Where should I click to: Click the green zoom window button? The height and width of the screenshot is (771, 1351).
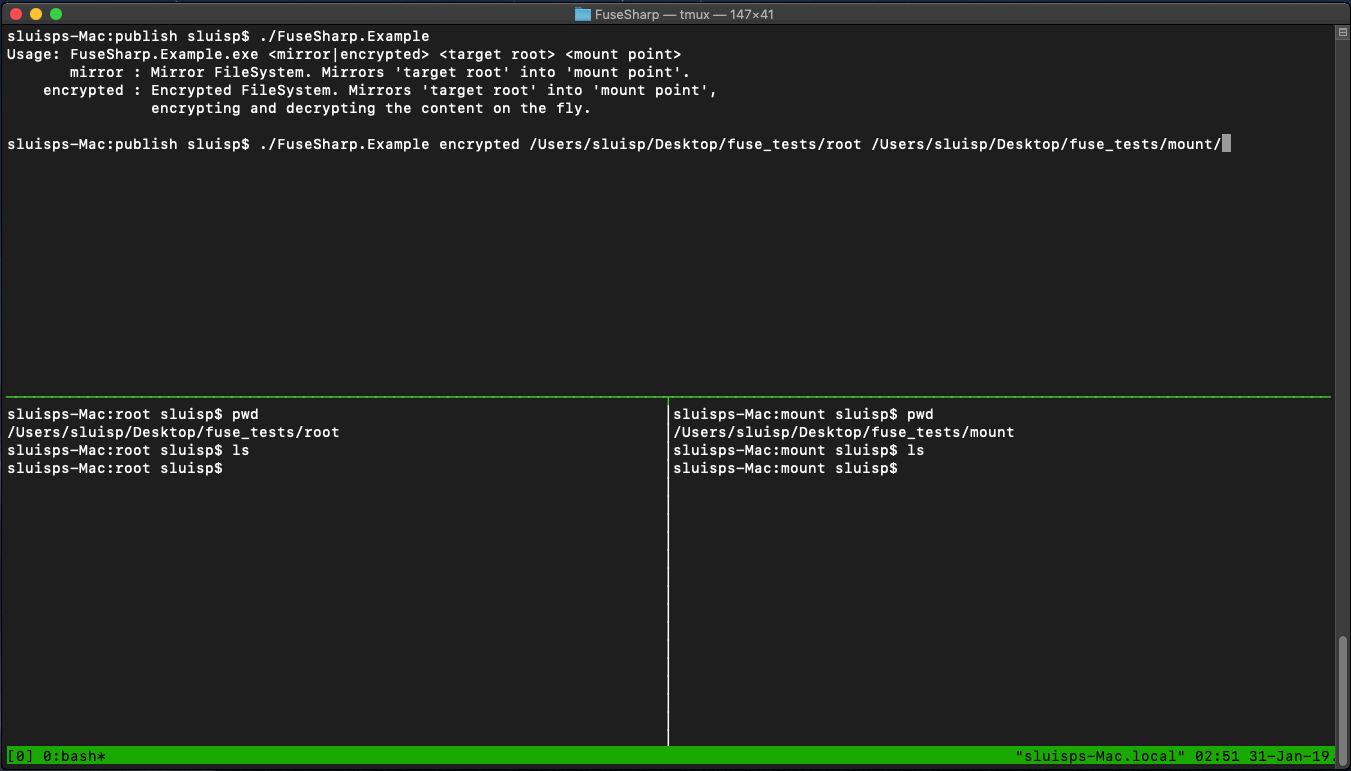[x=56, y=14]
